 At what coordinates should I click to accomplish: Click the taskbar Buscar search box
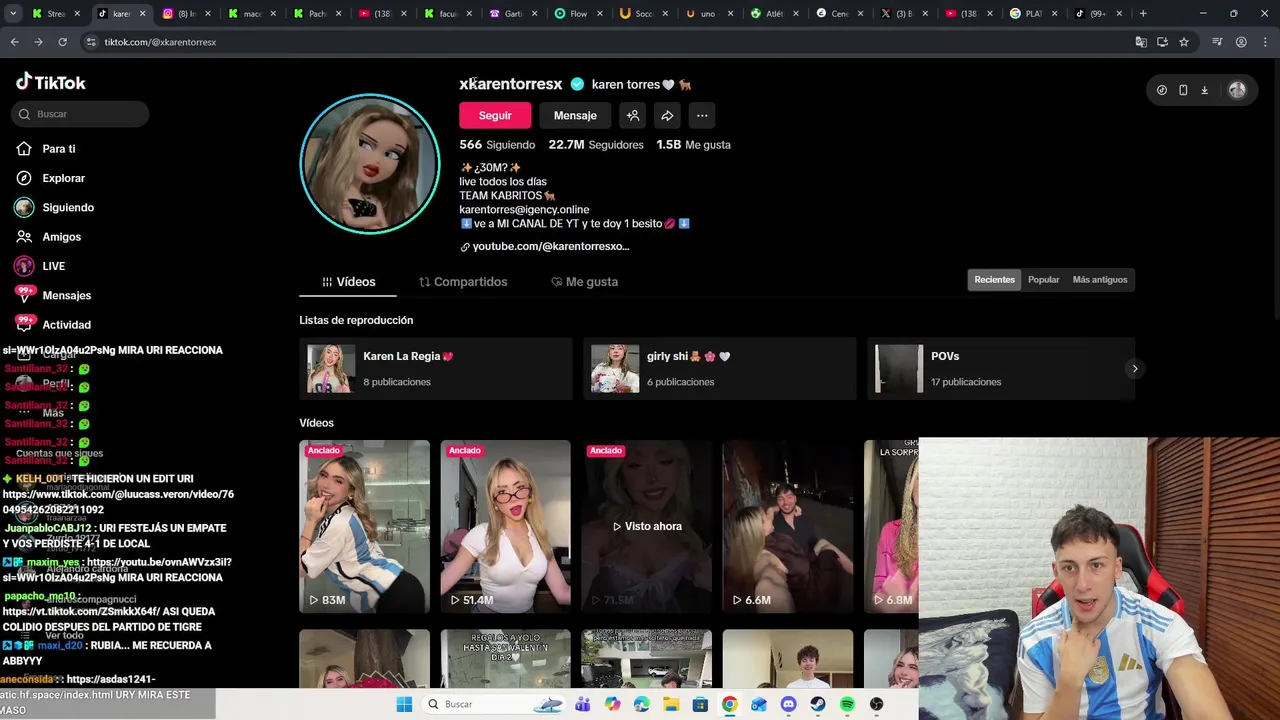497,704
